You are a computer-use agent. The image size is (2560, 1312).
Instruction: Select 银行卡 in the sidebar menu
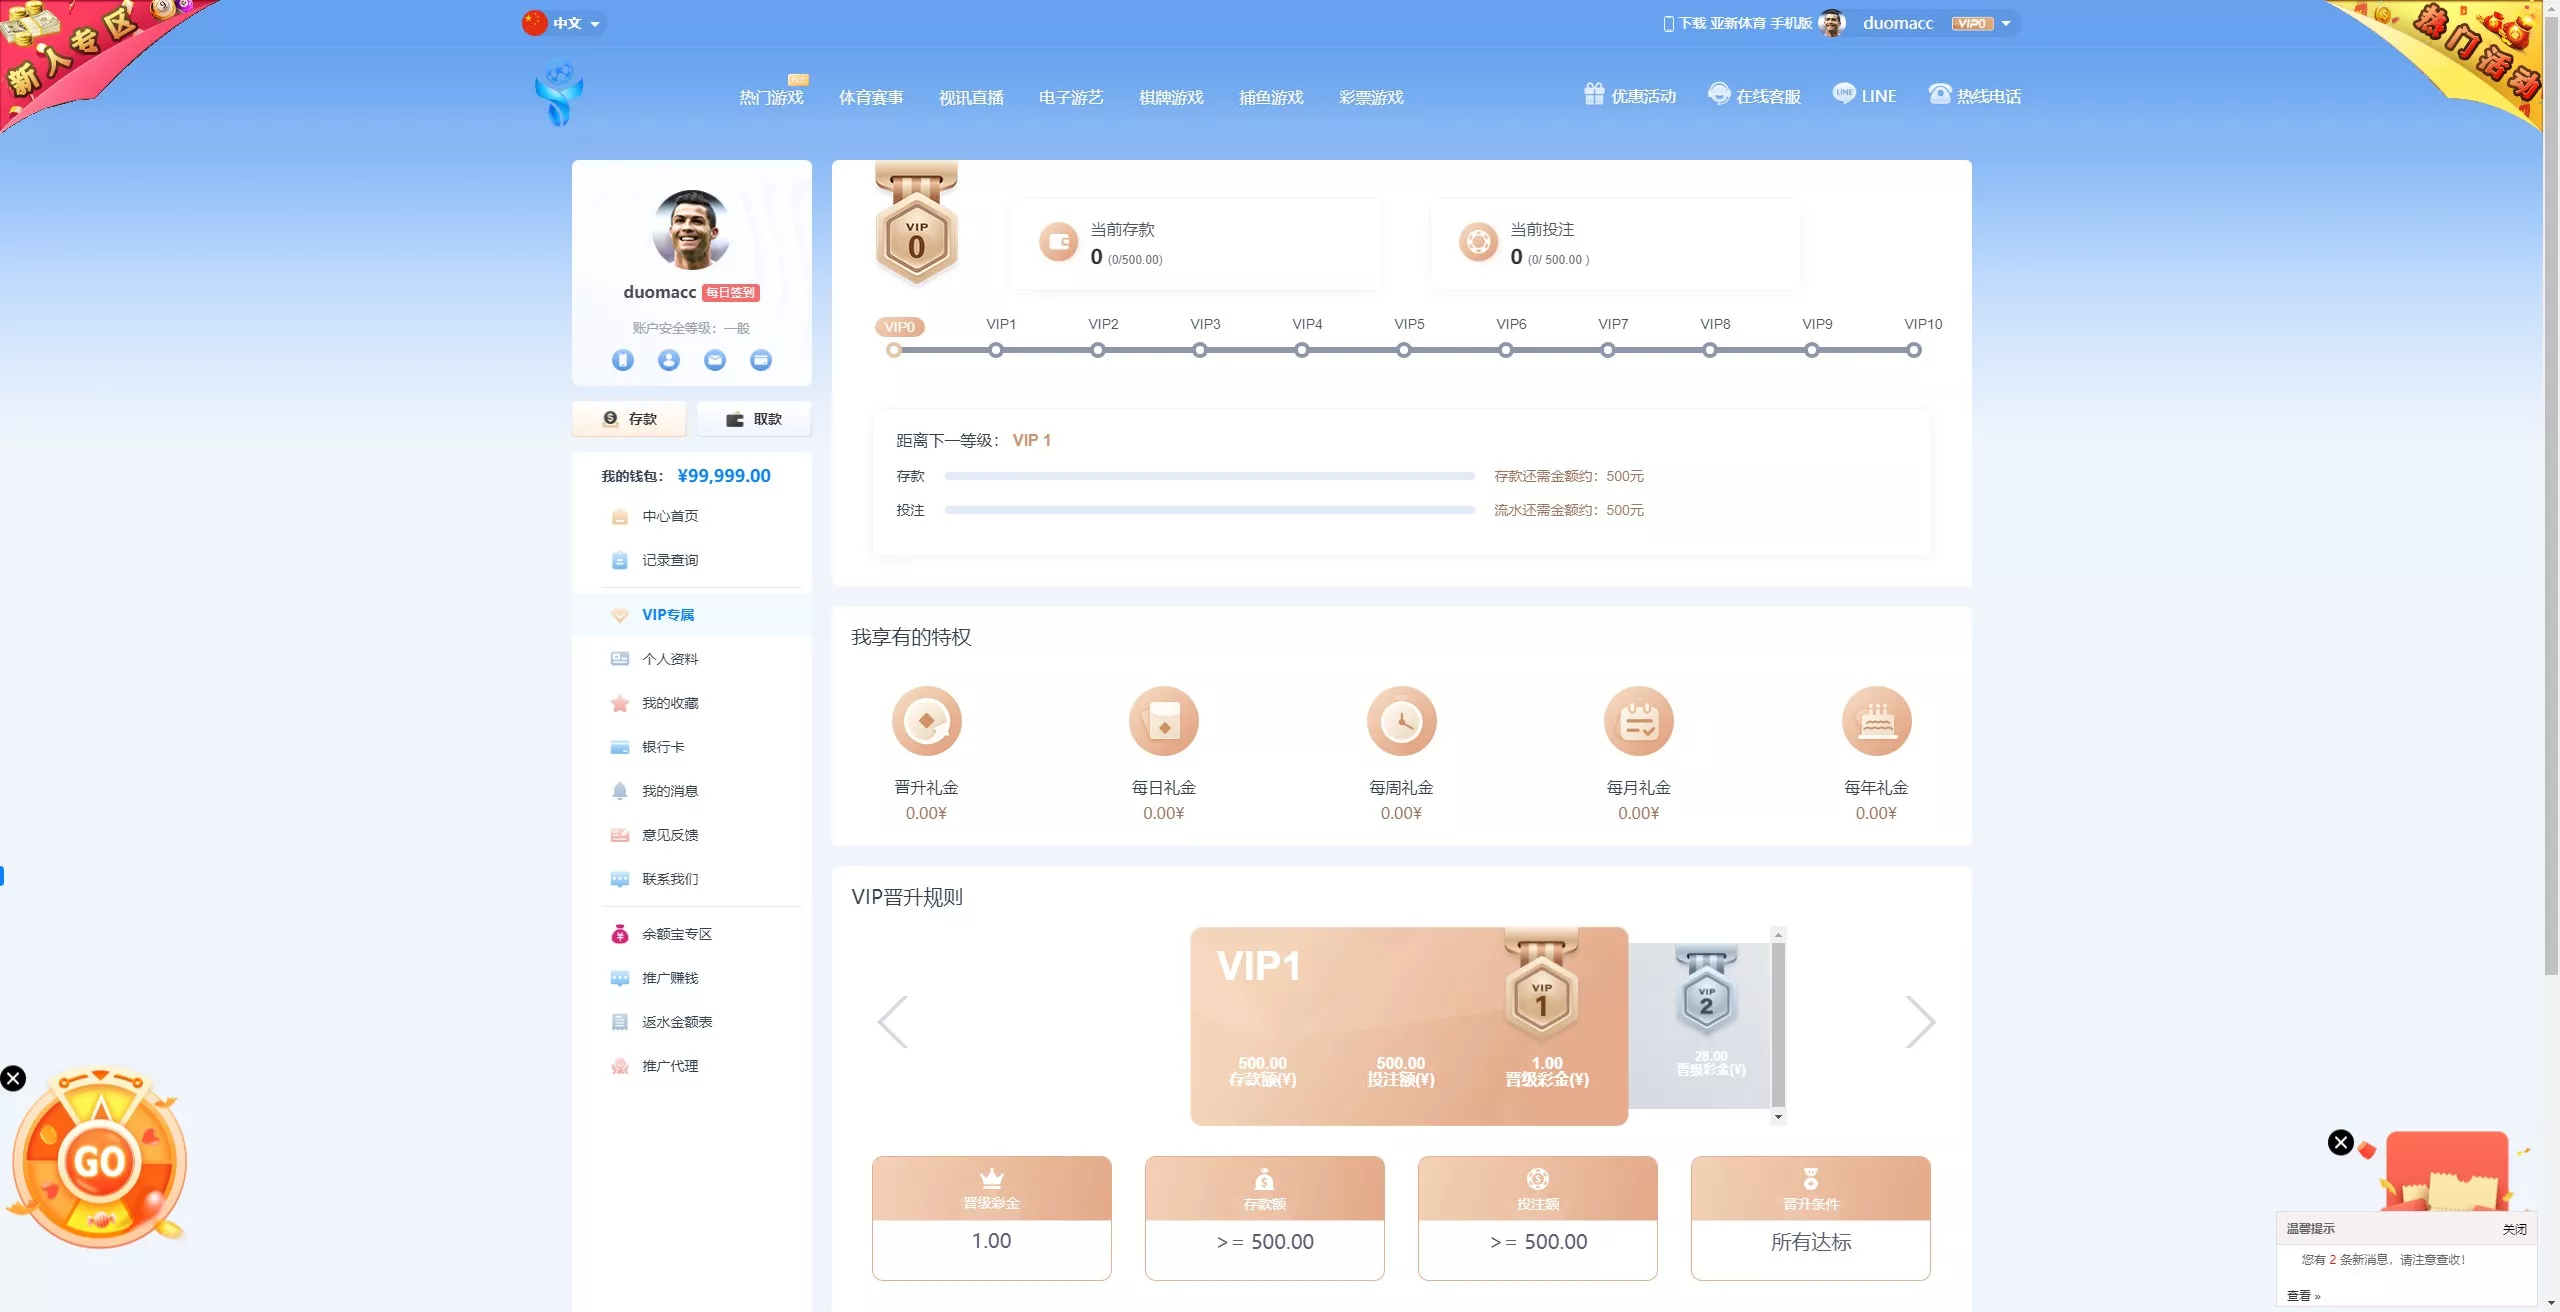point(663,747)
